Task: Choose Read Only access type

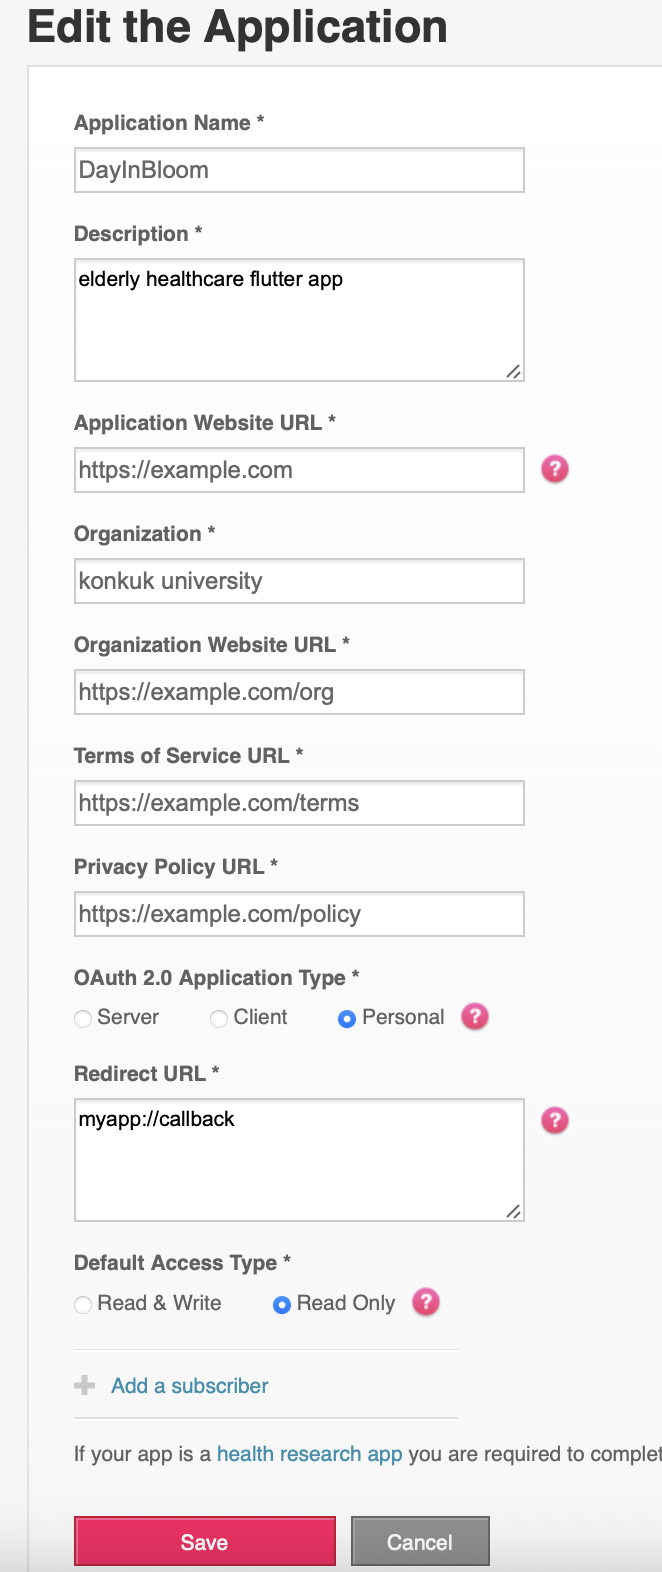Action: point(282,1305)
